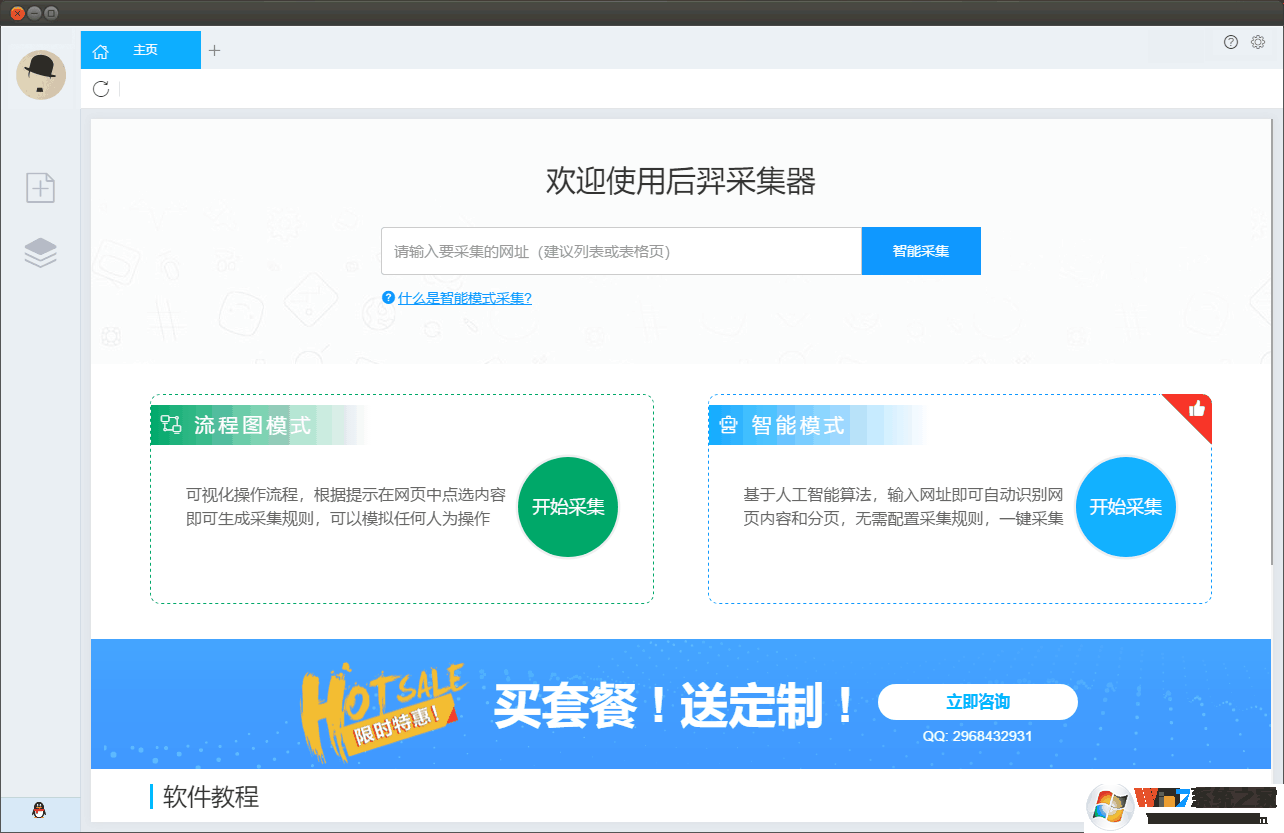The image size is (1284, 833).
Task: Click the 立即咨询 button on the banner
Action: (x=977, y=702)
